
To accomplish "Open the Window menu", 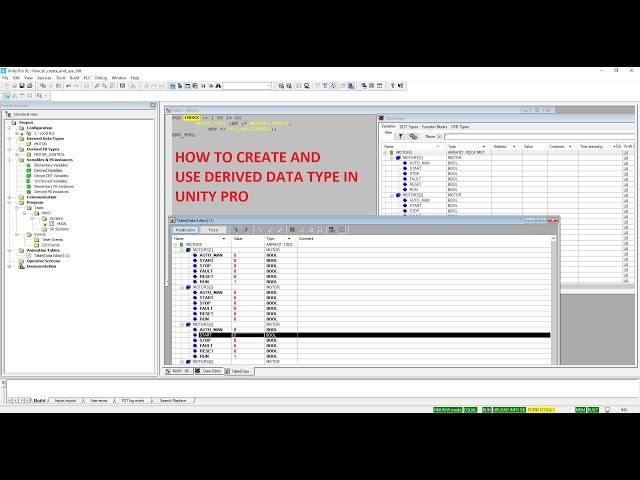I will click(119, 78).
